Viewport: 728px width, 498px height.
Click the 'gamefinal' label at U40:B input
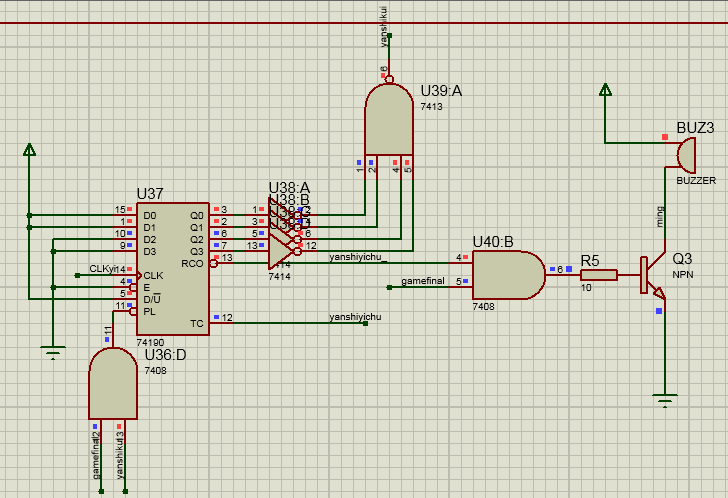[423, 281]
